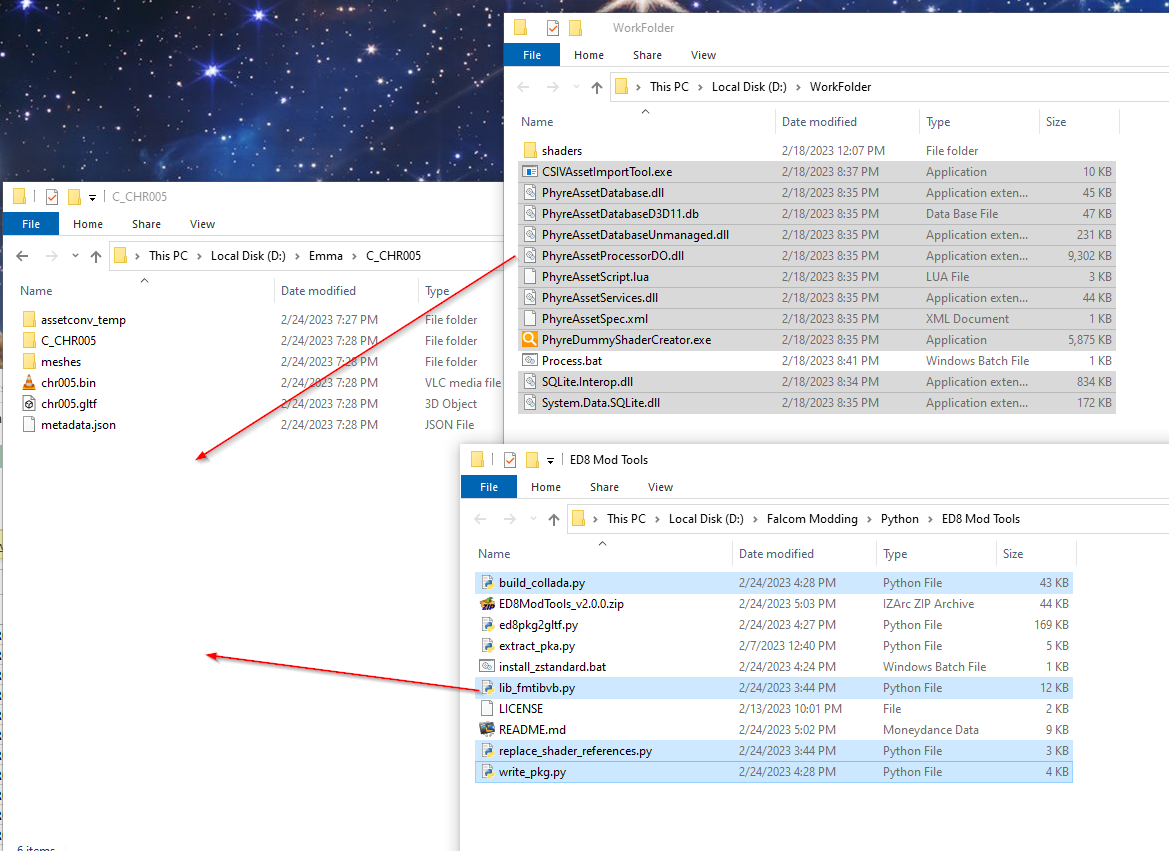Click This PC in WorkFolder breadcrumb path
The width and height of the screenshot is (1169, 851).
click(x=669, y=87)
